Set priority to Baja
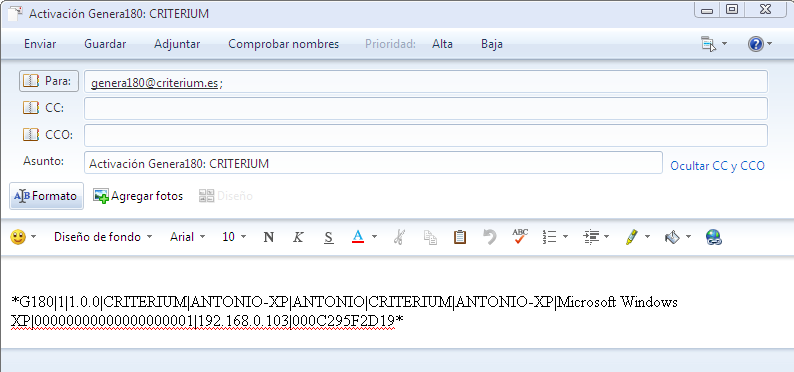This screenshot has height=372, width=794. [492, 44]
